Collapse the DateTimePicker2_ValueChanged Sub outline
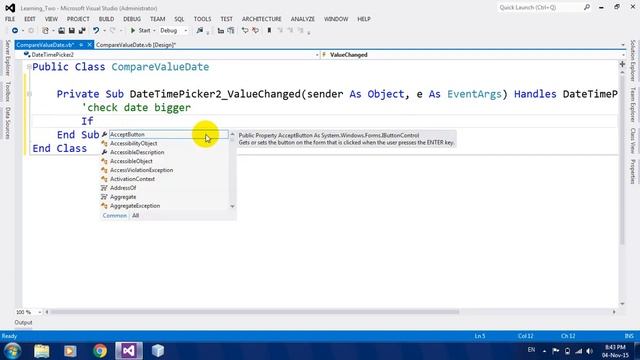640x360 pixels. (29, 94)
